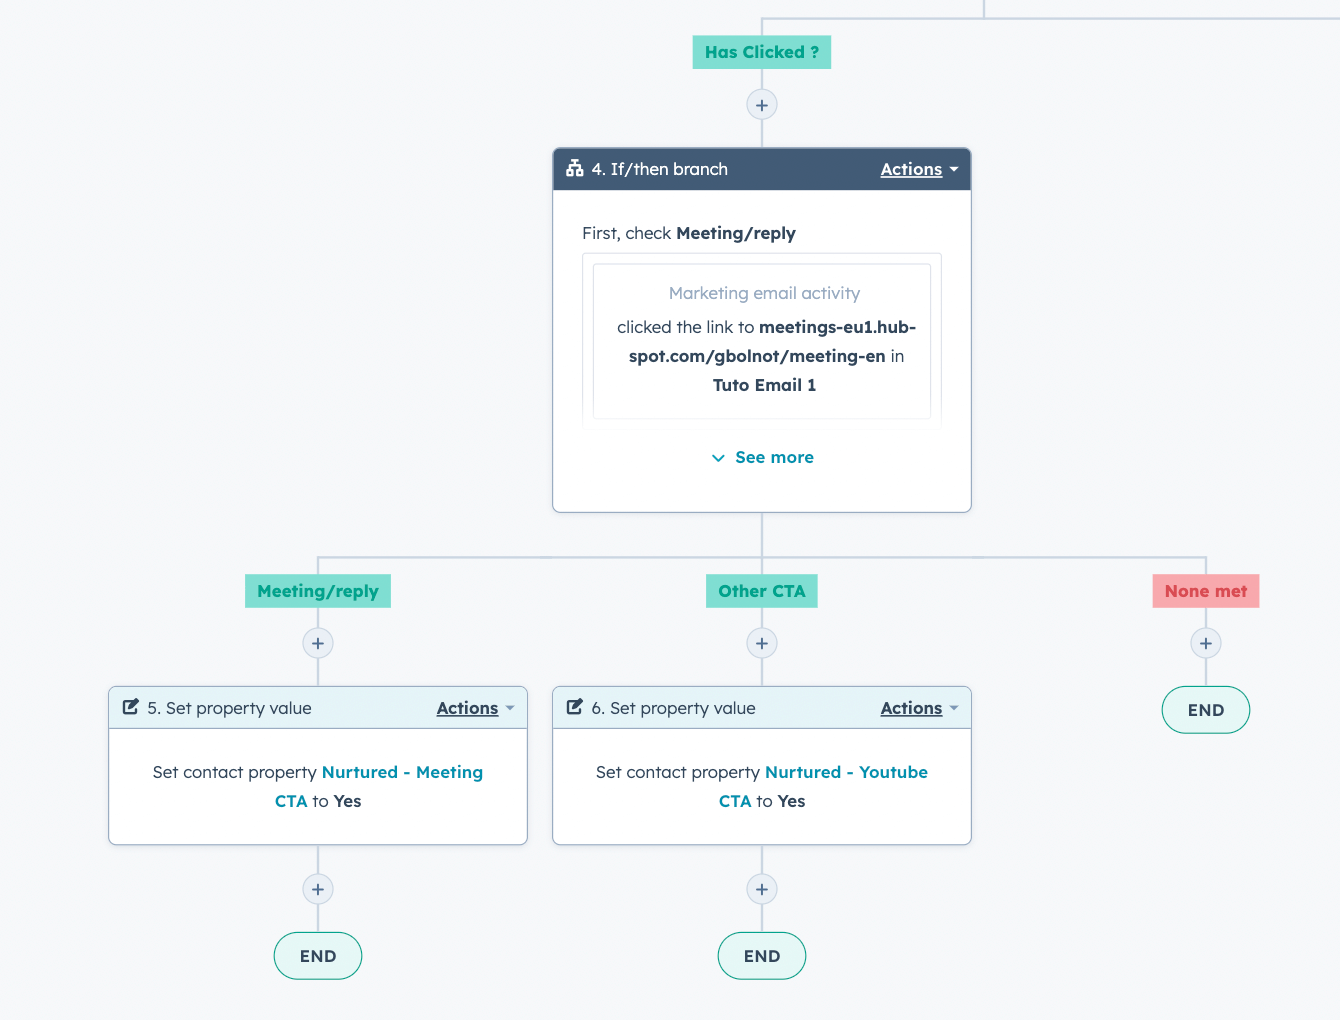The image size is (1340, 1020).
Task: Click the plus icon below Has Clicked branch
Action: click(x=762, y=104)
